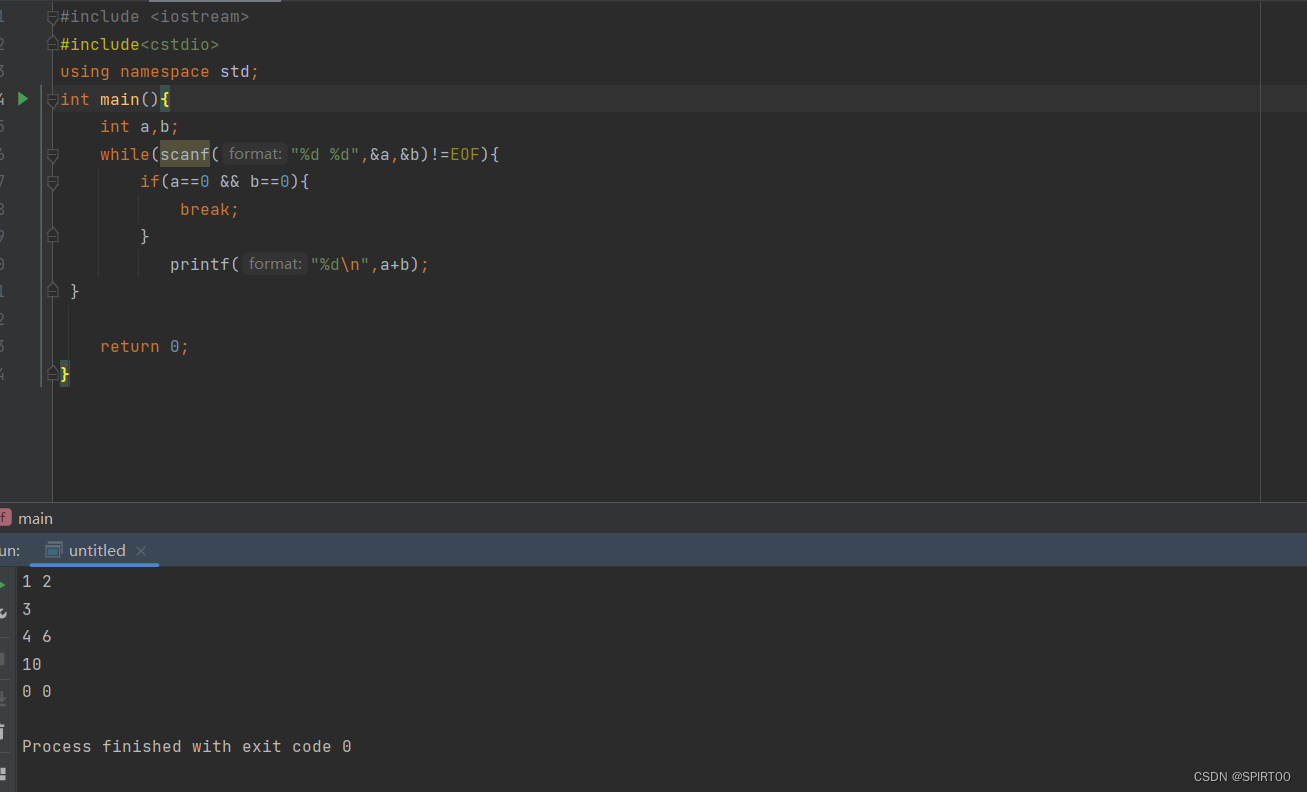This screenshot has width=1307, height=792.
Task: Click the <iostream> header name
Action: tap(200, 17)
